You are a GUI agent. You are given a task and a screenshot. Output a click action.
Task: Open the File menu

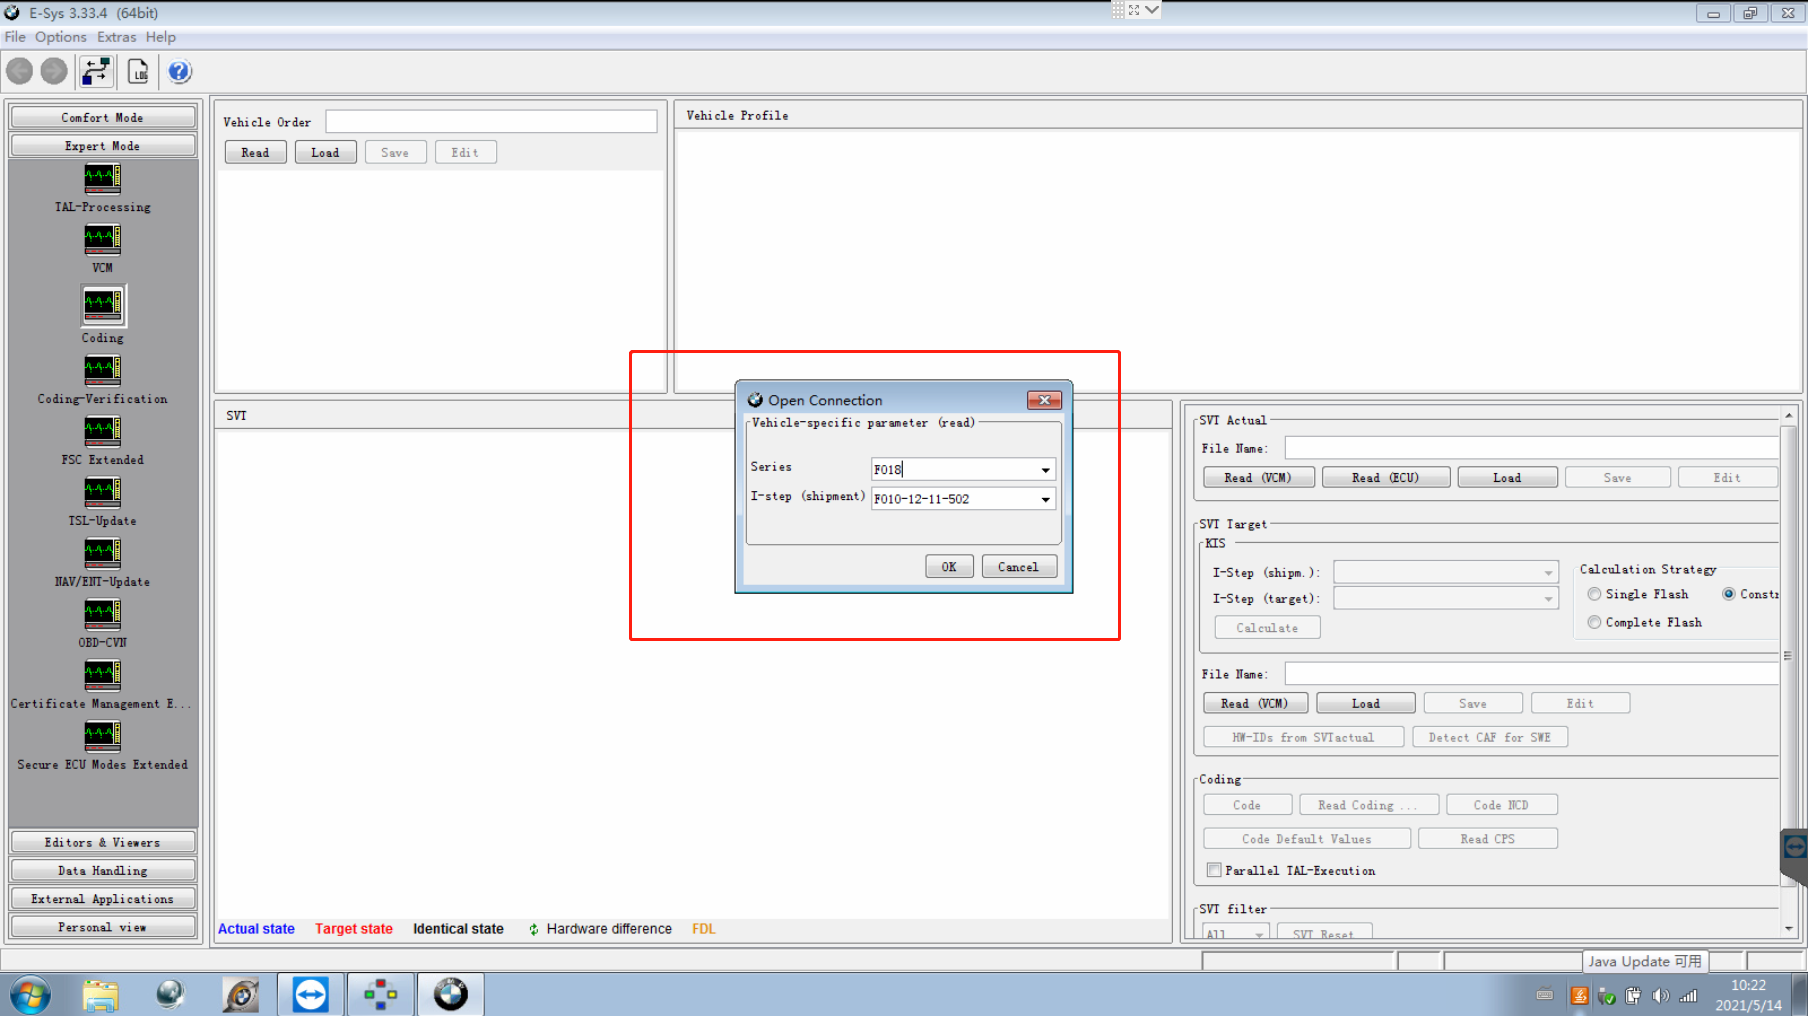click(x=15, y=37)
